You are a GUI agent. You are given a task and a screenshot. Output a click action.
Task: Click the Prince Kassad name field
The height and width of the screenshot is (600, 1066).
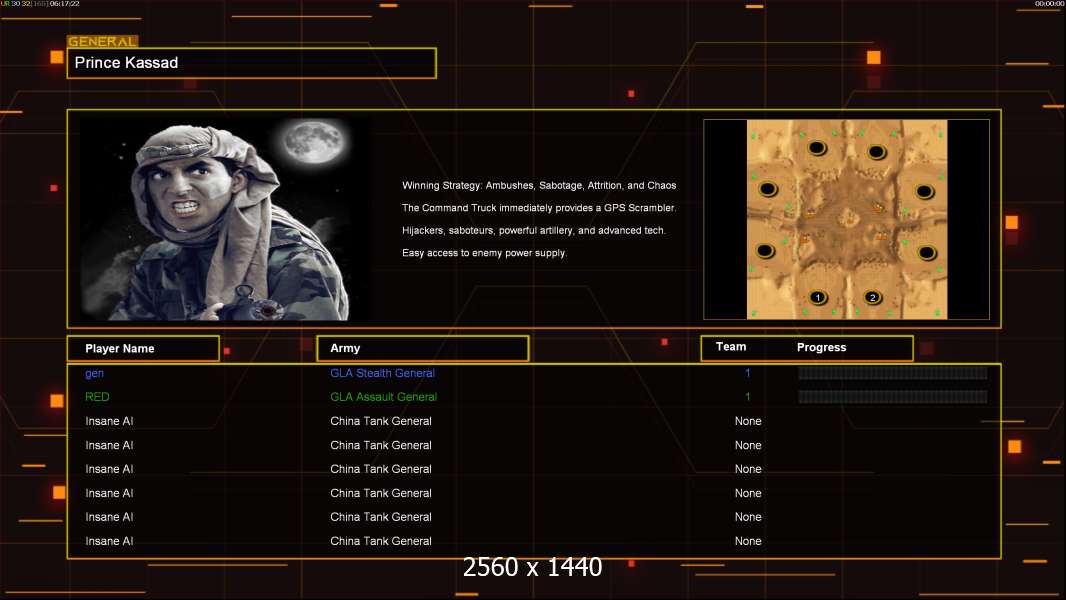point(251,63)
